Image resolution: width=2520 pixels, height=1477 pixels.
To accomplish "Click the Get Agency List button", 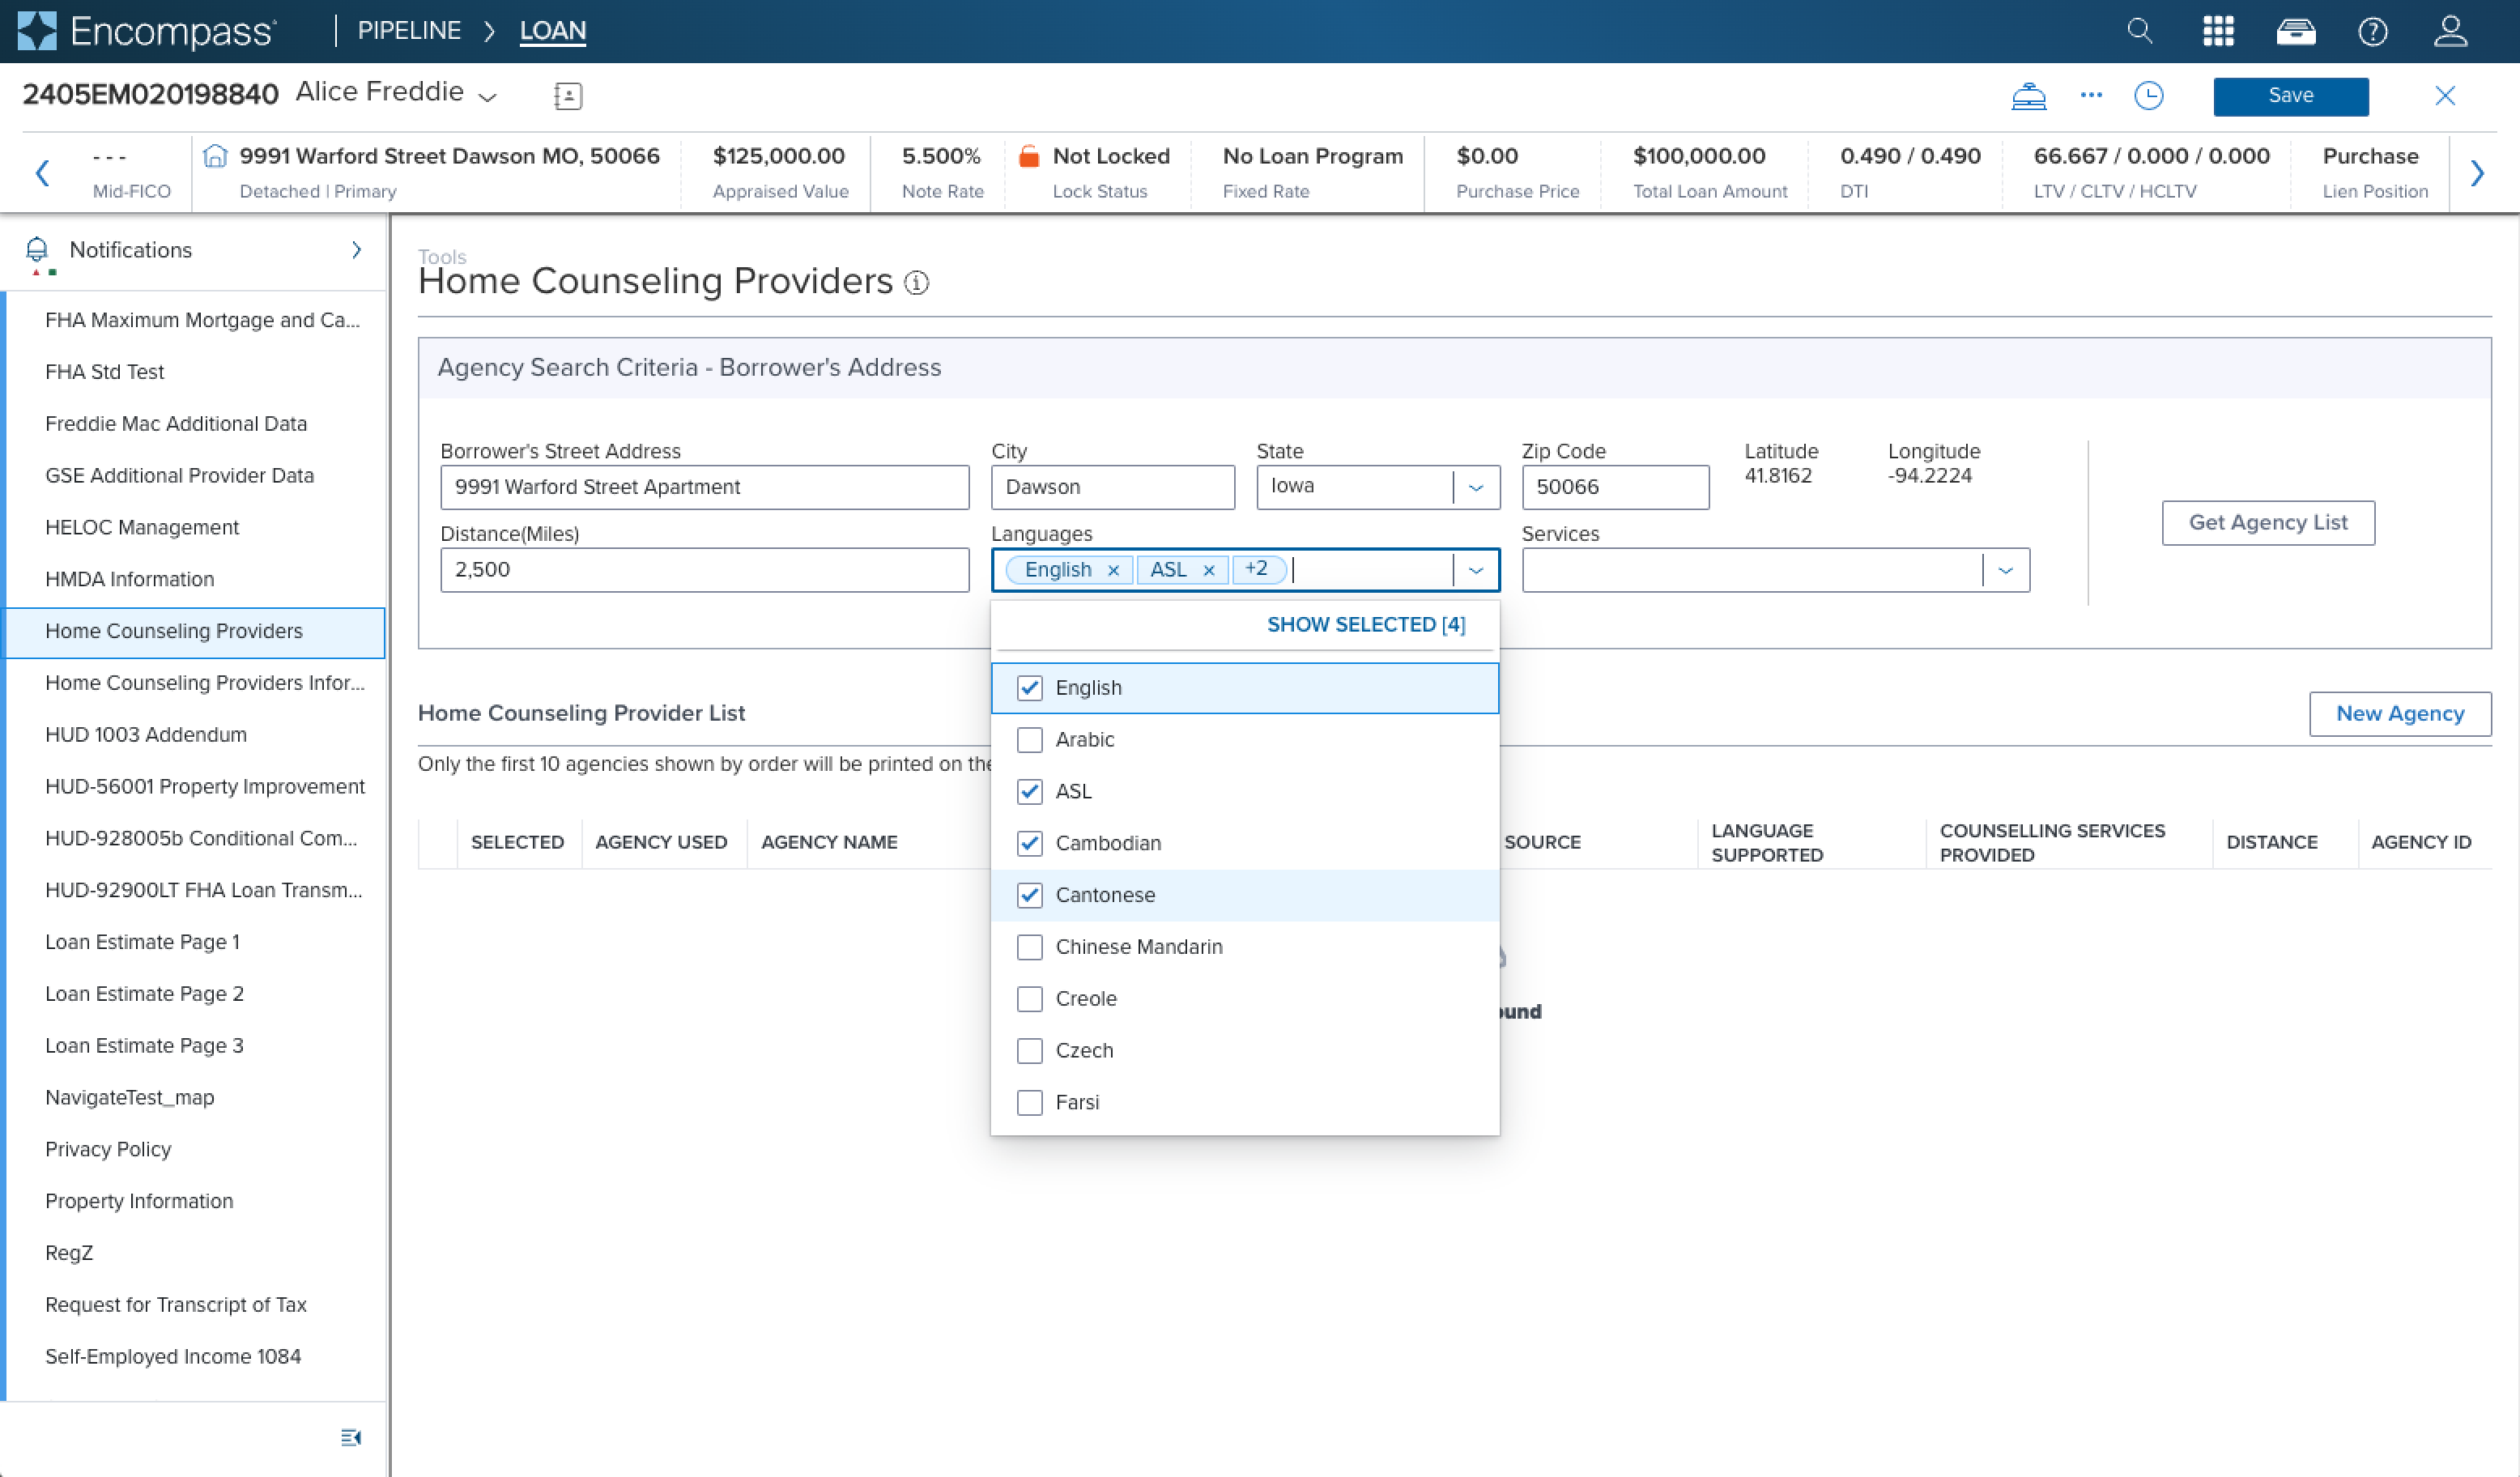I will [2267, 523].
